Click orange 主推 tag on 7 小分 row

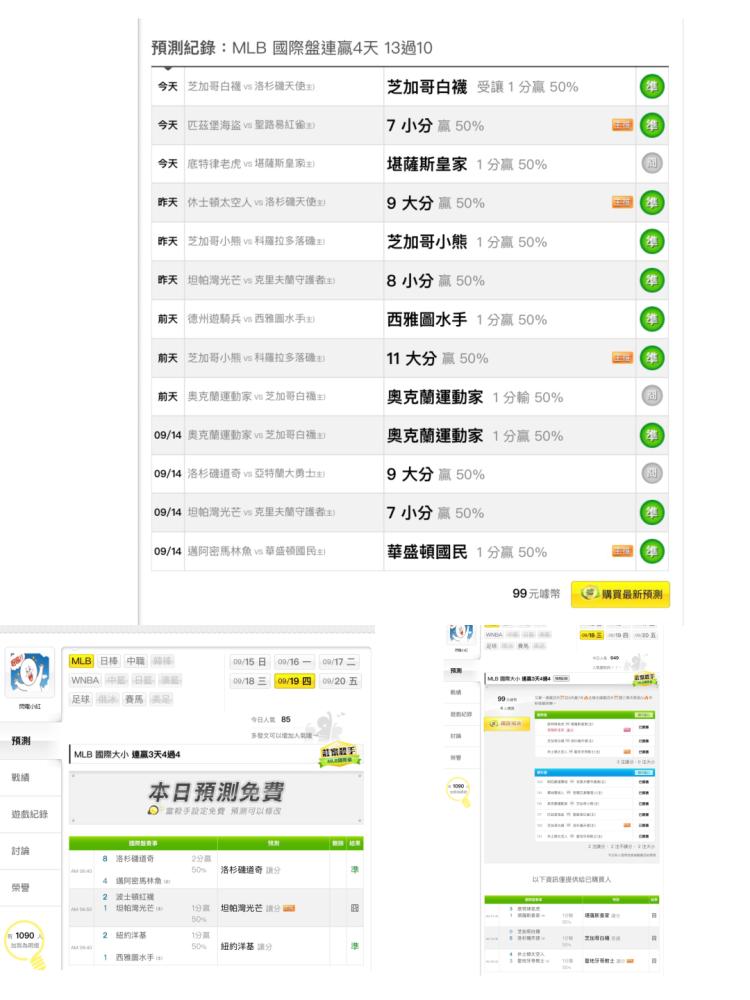[622, 125]
